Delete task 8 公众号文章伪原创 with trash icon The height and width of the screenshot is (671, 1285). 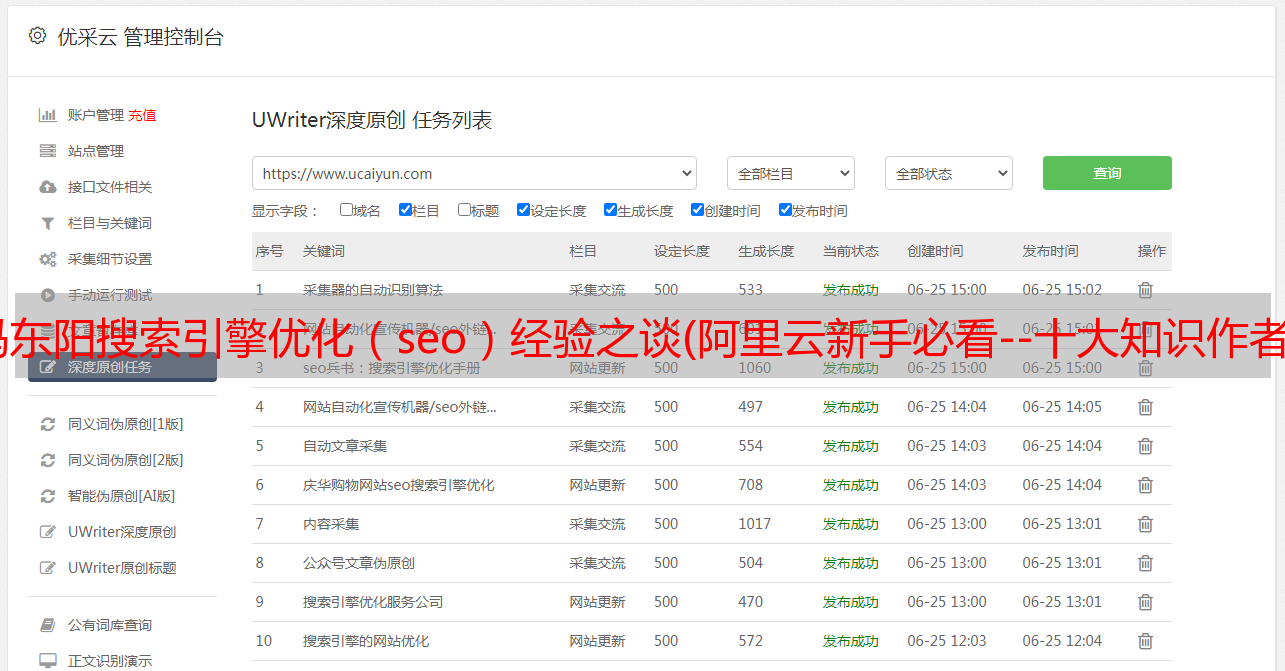(x=1146, y=563)
